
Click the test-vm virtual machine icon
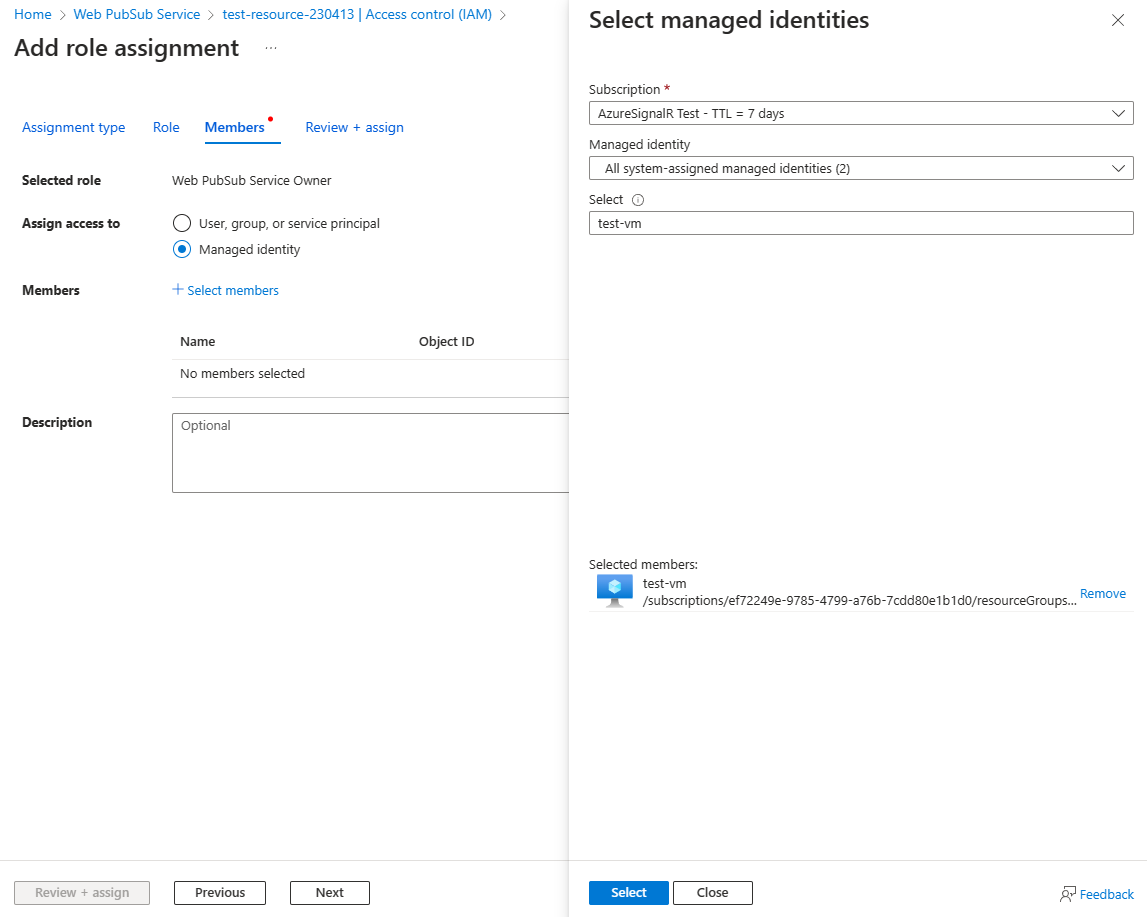[614, 591]
